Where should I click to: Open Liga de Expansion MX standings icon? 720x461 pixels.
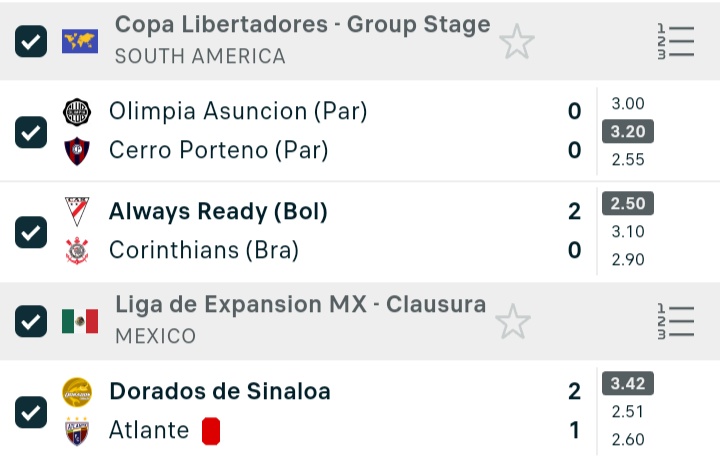[676, 321]
